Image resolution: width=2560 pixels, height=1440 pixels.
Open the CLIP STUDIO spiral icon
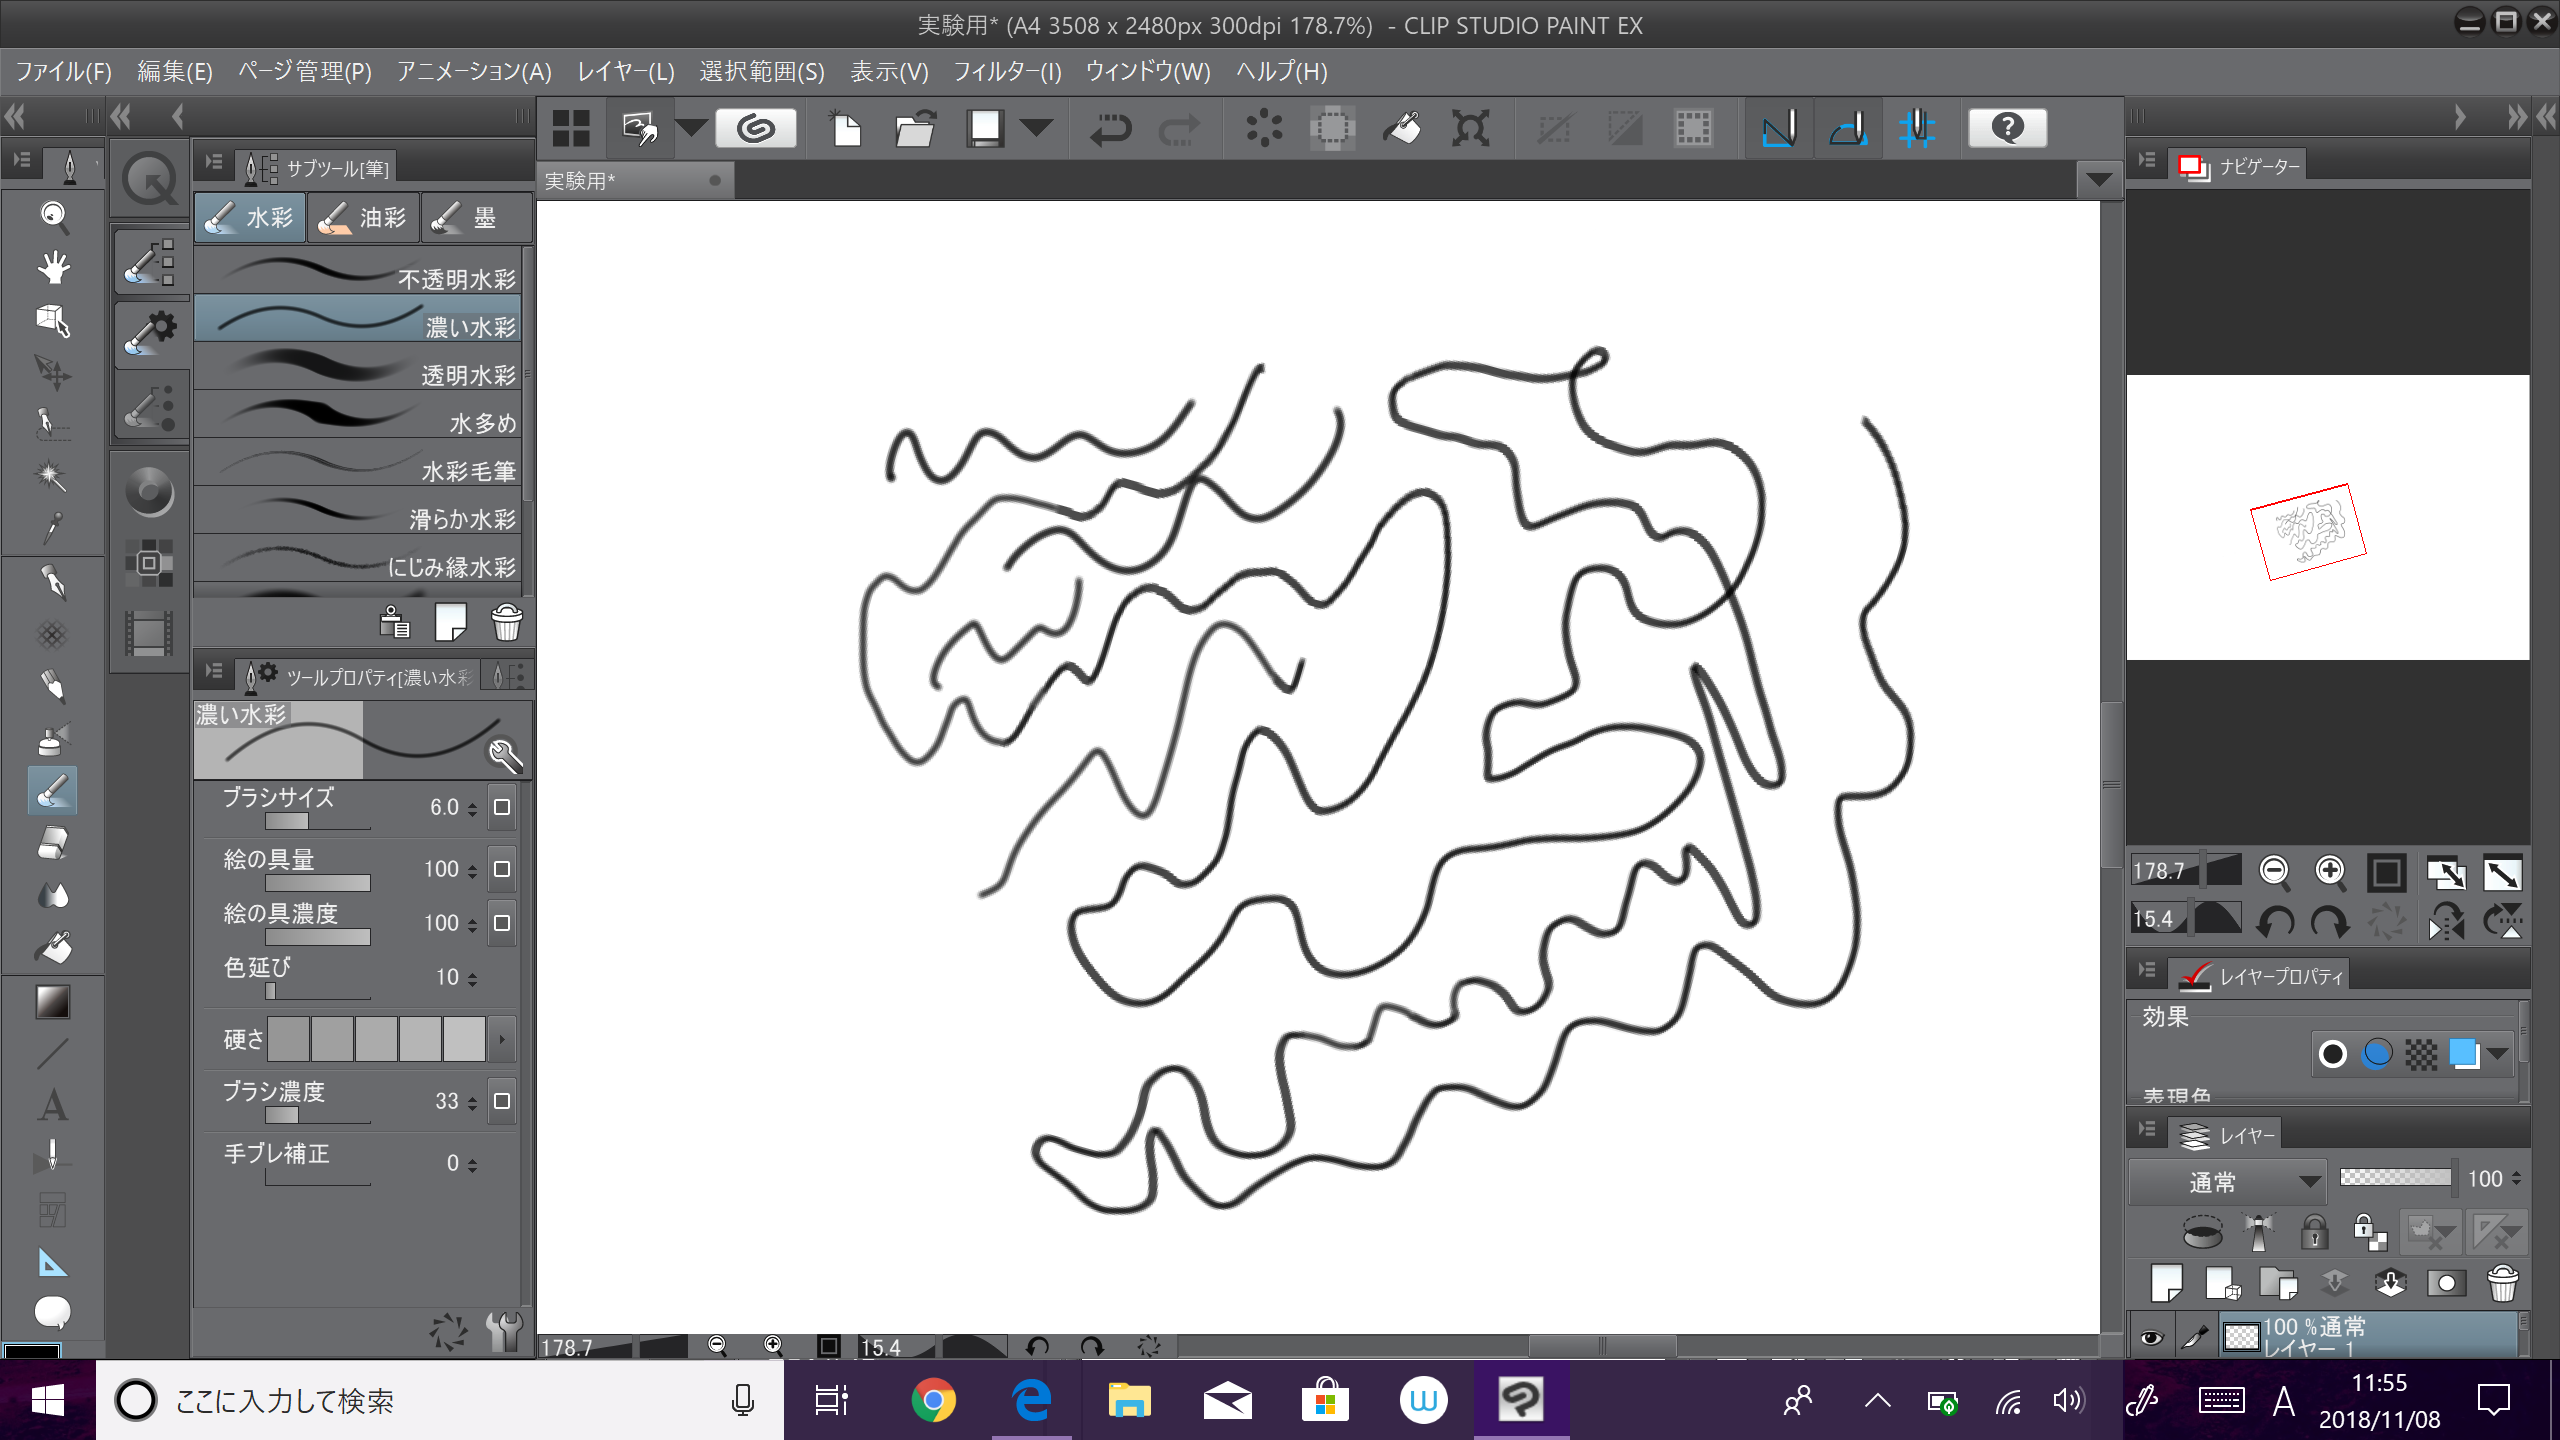756,129
